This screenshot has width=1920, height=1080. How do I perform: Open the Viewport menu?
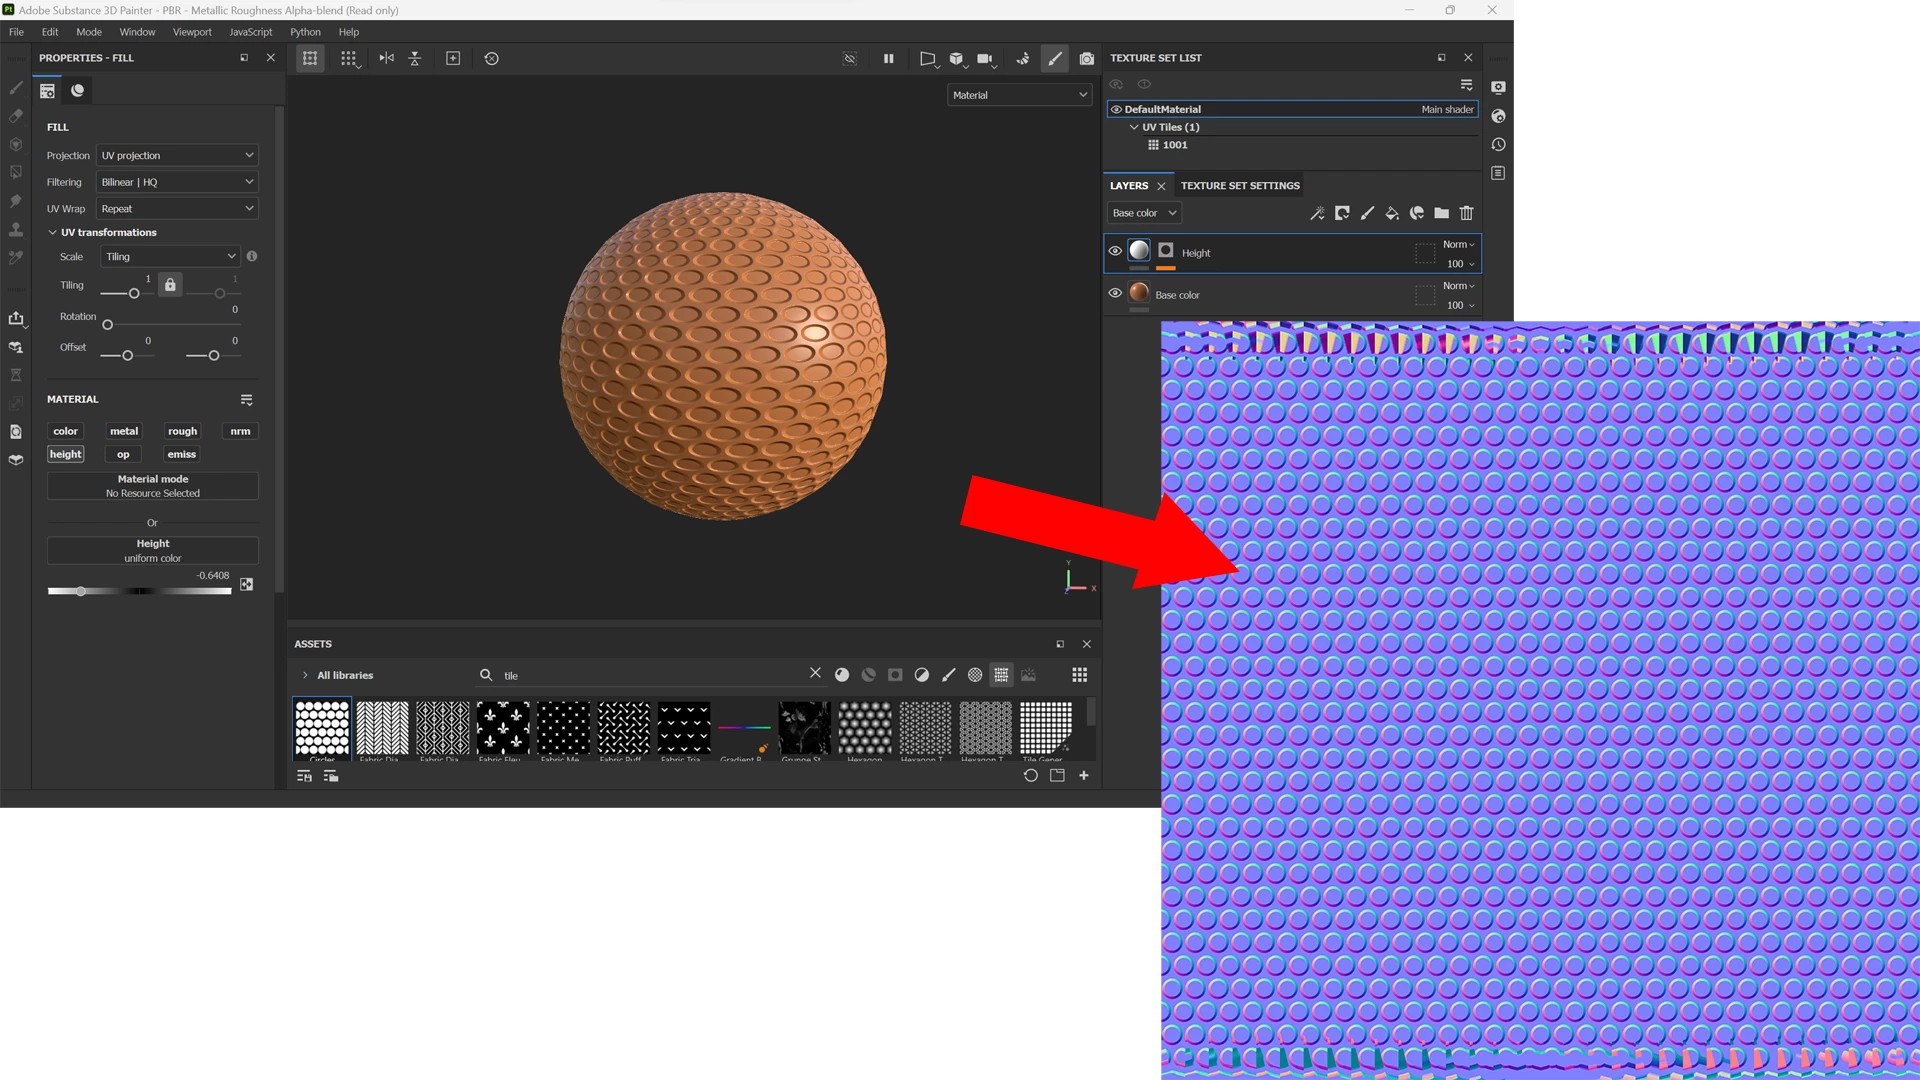point(192,32)
